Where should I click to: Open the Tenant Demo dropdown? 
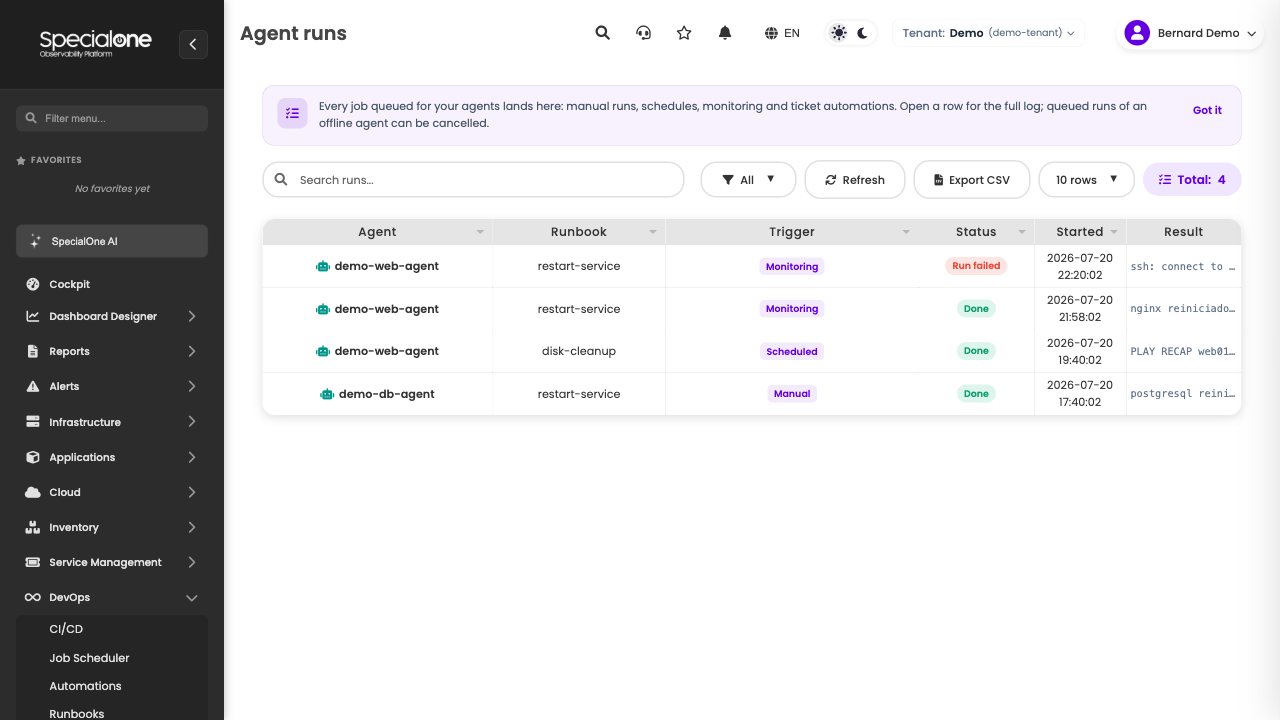988,33
